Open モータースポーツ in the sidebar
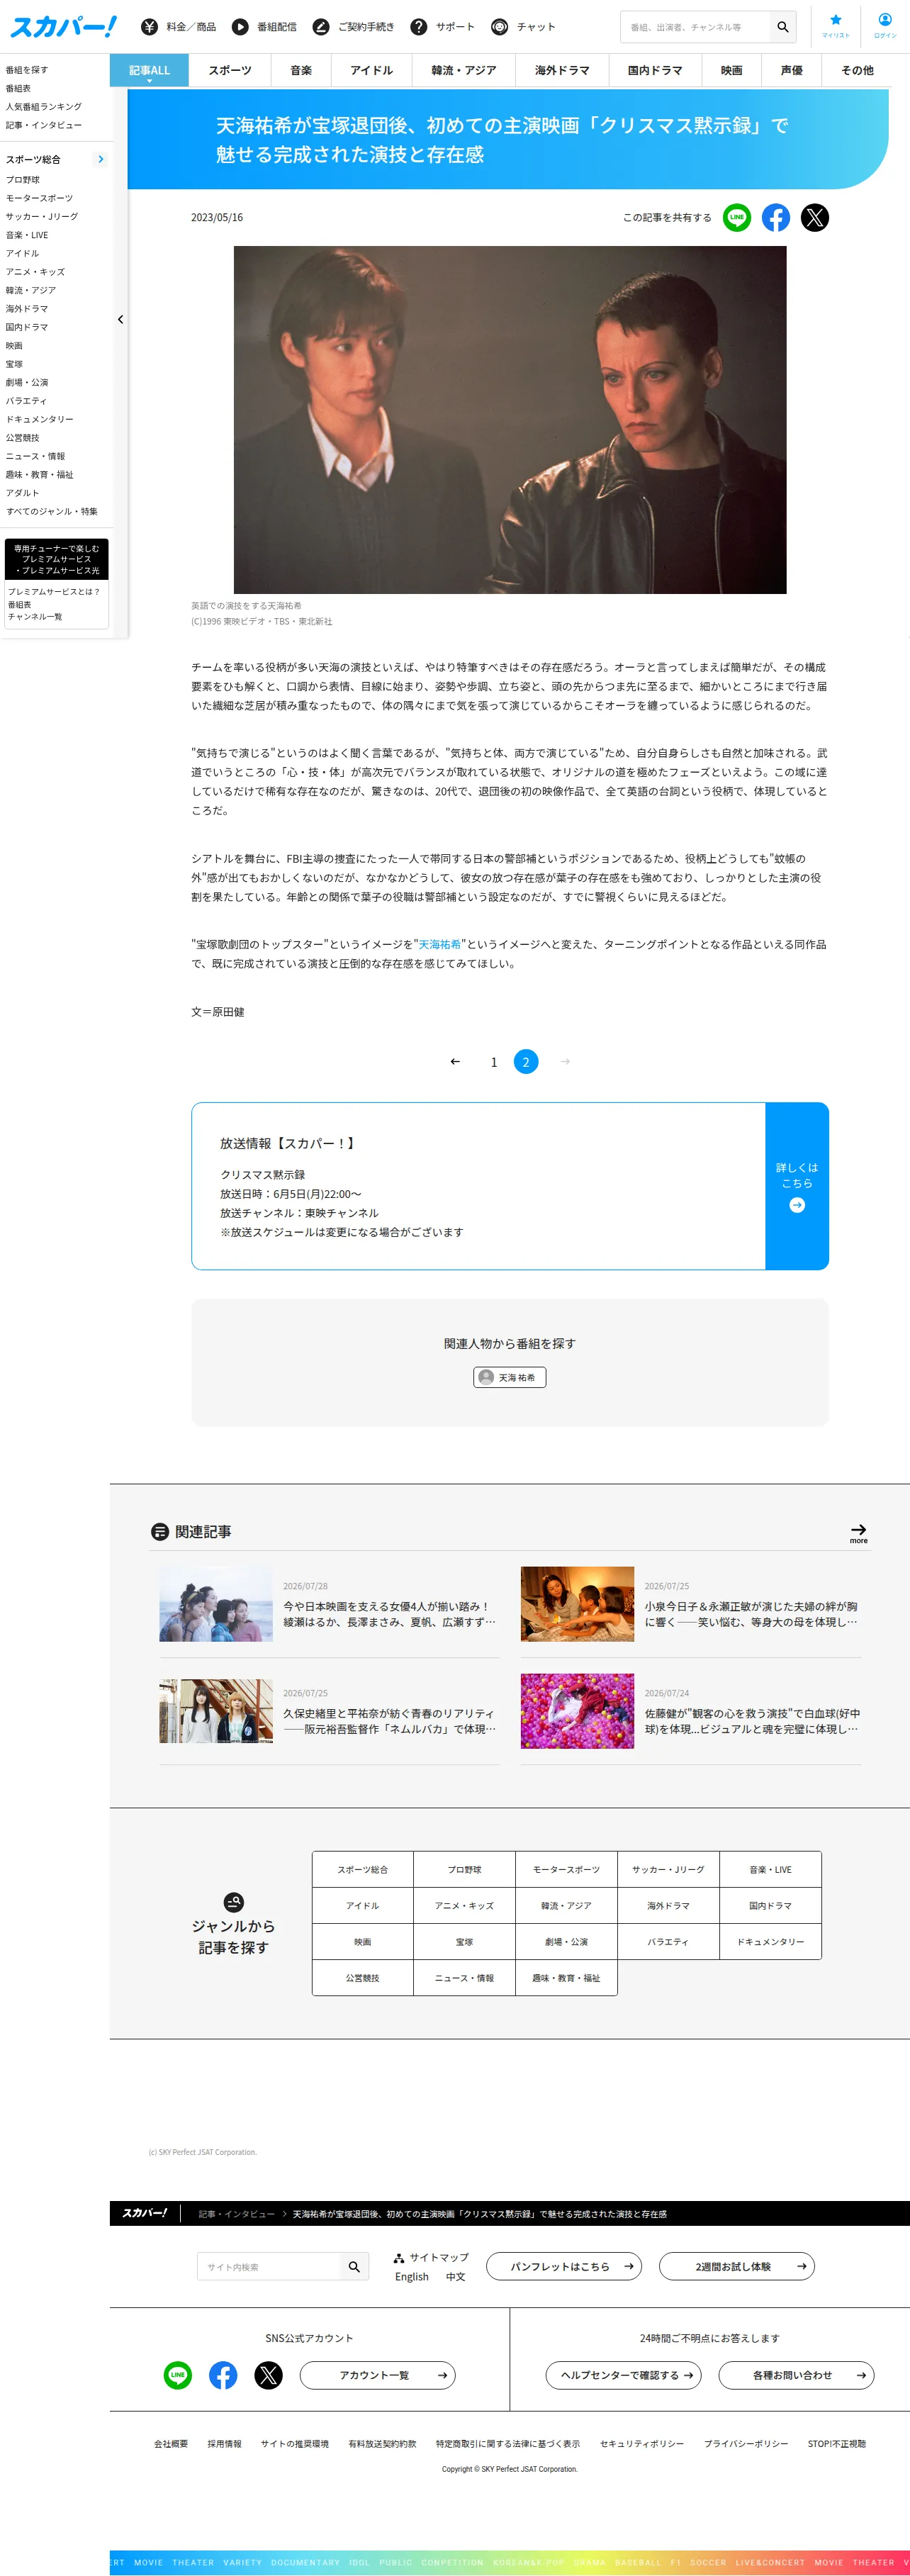This screenshot has width=910, height=2576. [x=39, y=198]
